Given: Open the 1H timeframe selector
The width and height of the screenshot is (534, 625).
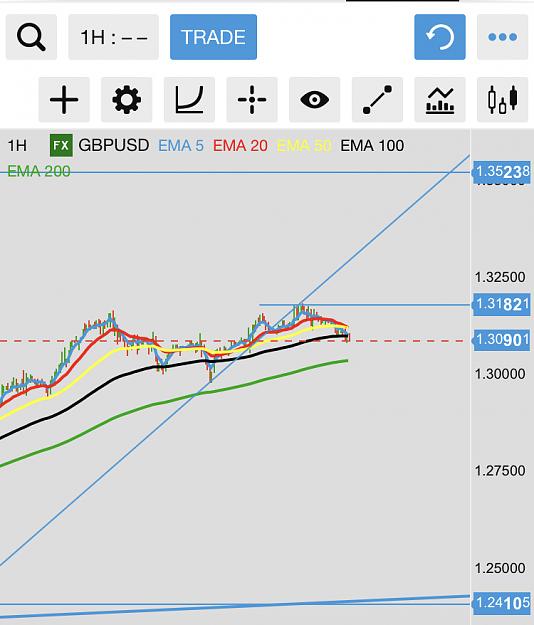Looking at the screenshot, I should [114, 37].
